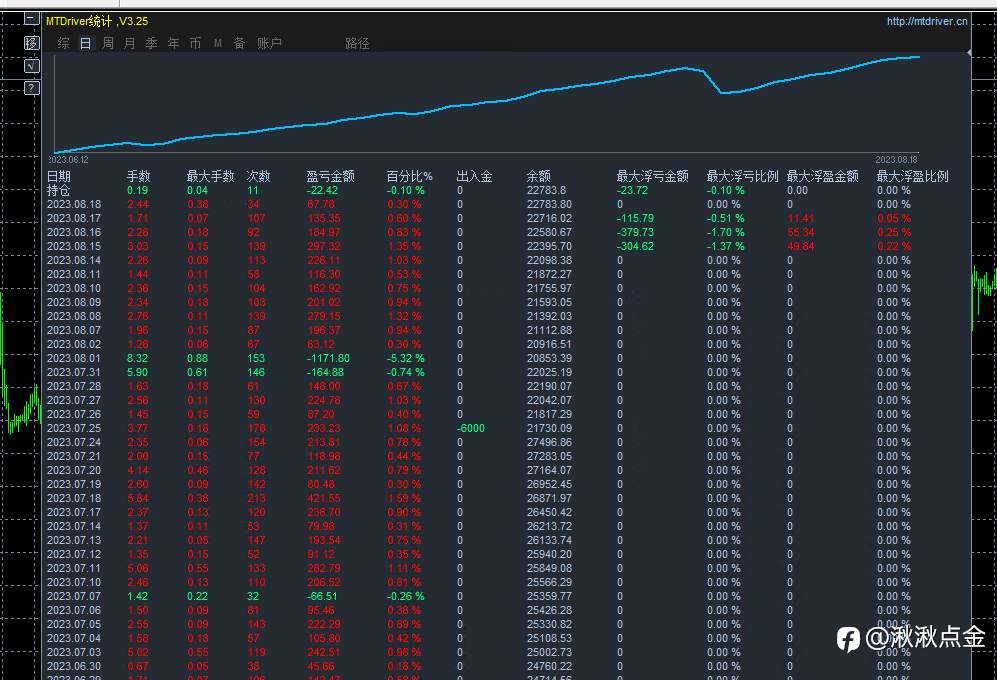Screen dimensions: 997x680
Task: Open the M tab
Action: 217,43
